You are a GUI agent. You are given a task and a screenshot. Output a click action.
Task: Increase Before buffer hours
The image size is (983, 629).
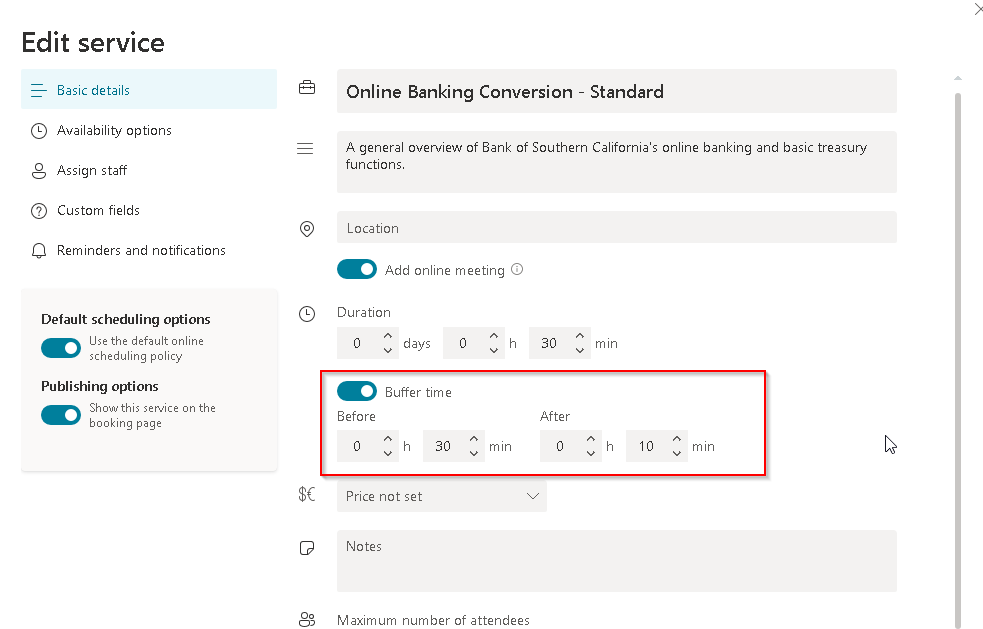pyautogui.click(x=388, y=439)
